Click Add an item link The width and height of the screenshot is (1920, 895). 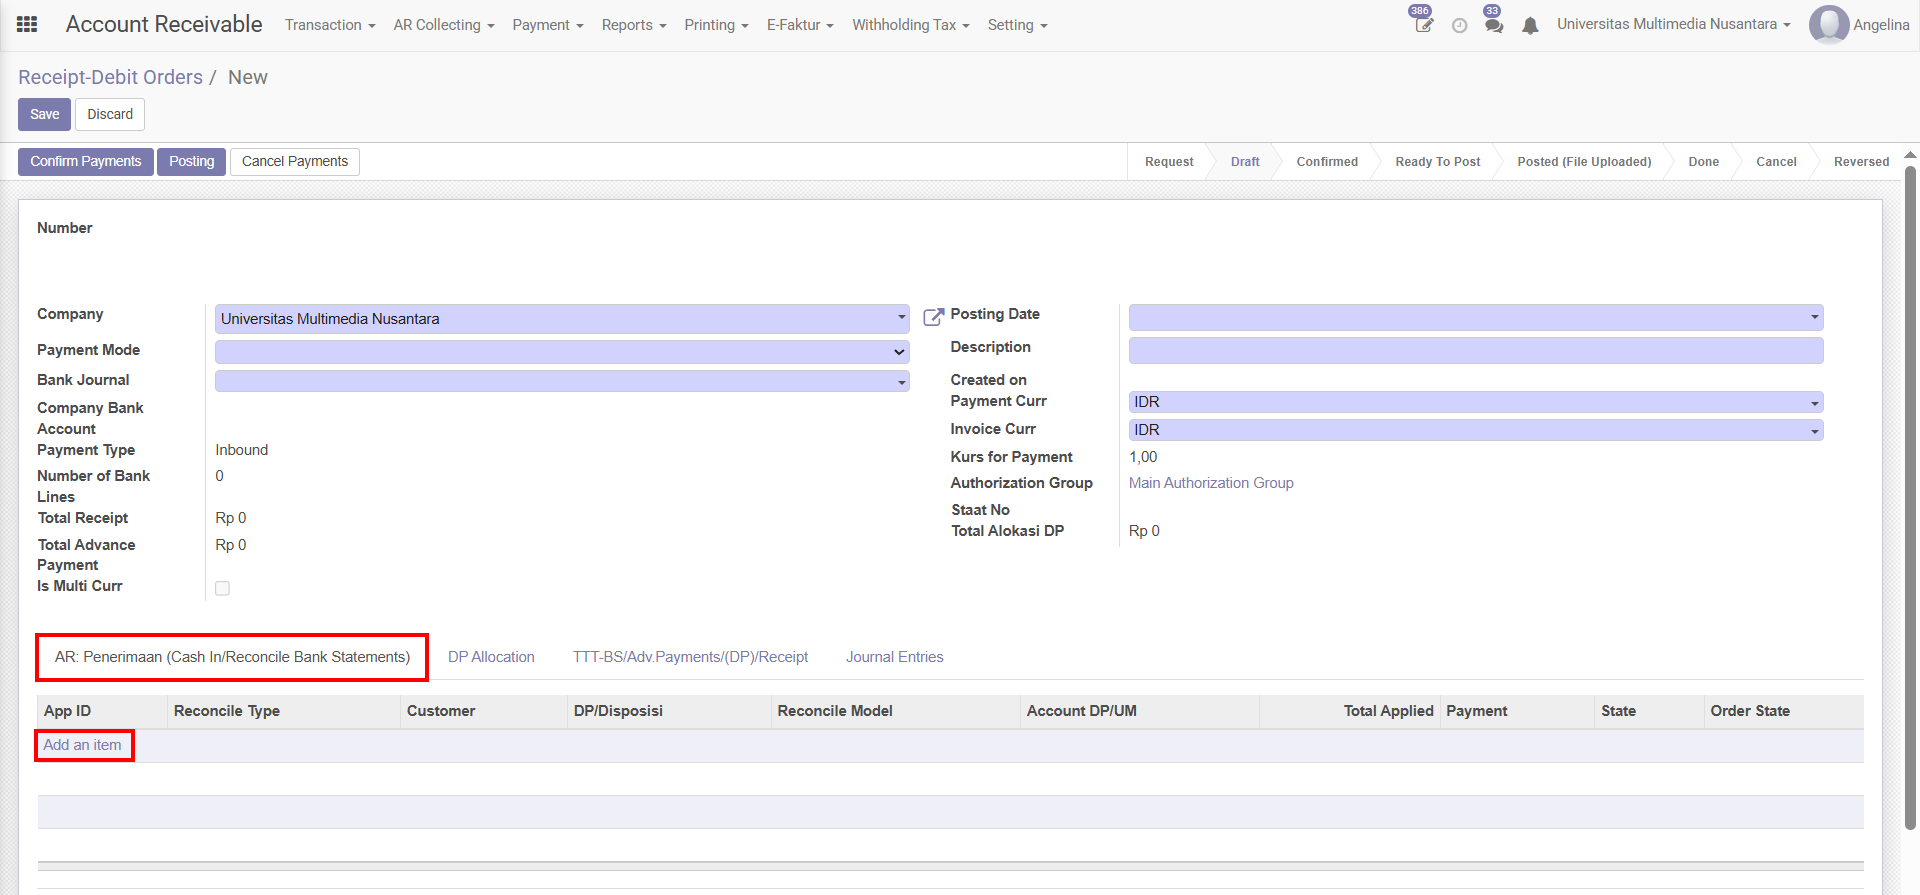tap(82, 745)
